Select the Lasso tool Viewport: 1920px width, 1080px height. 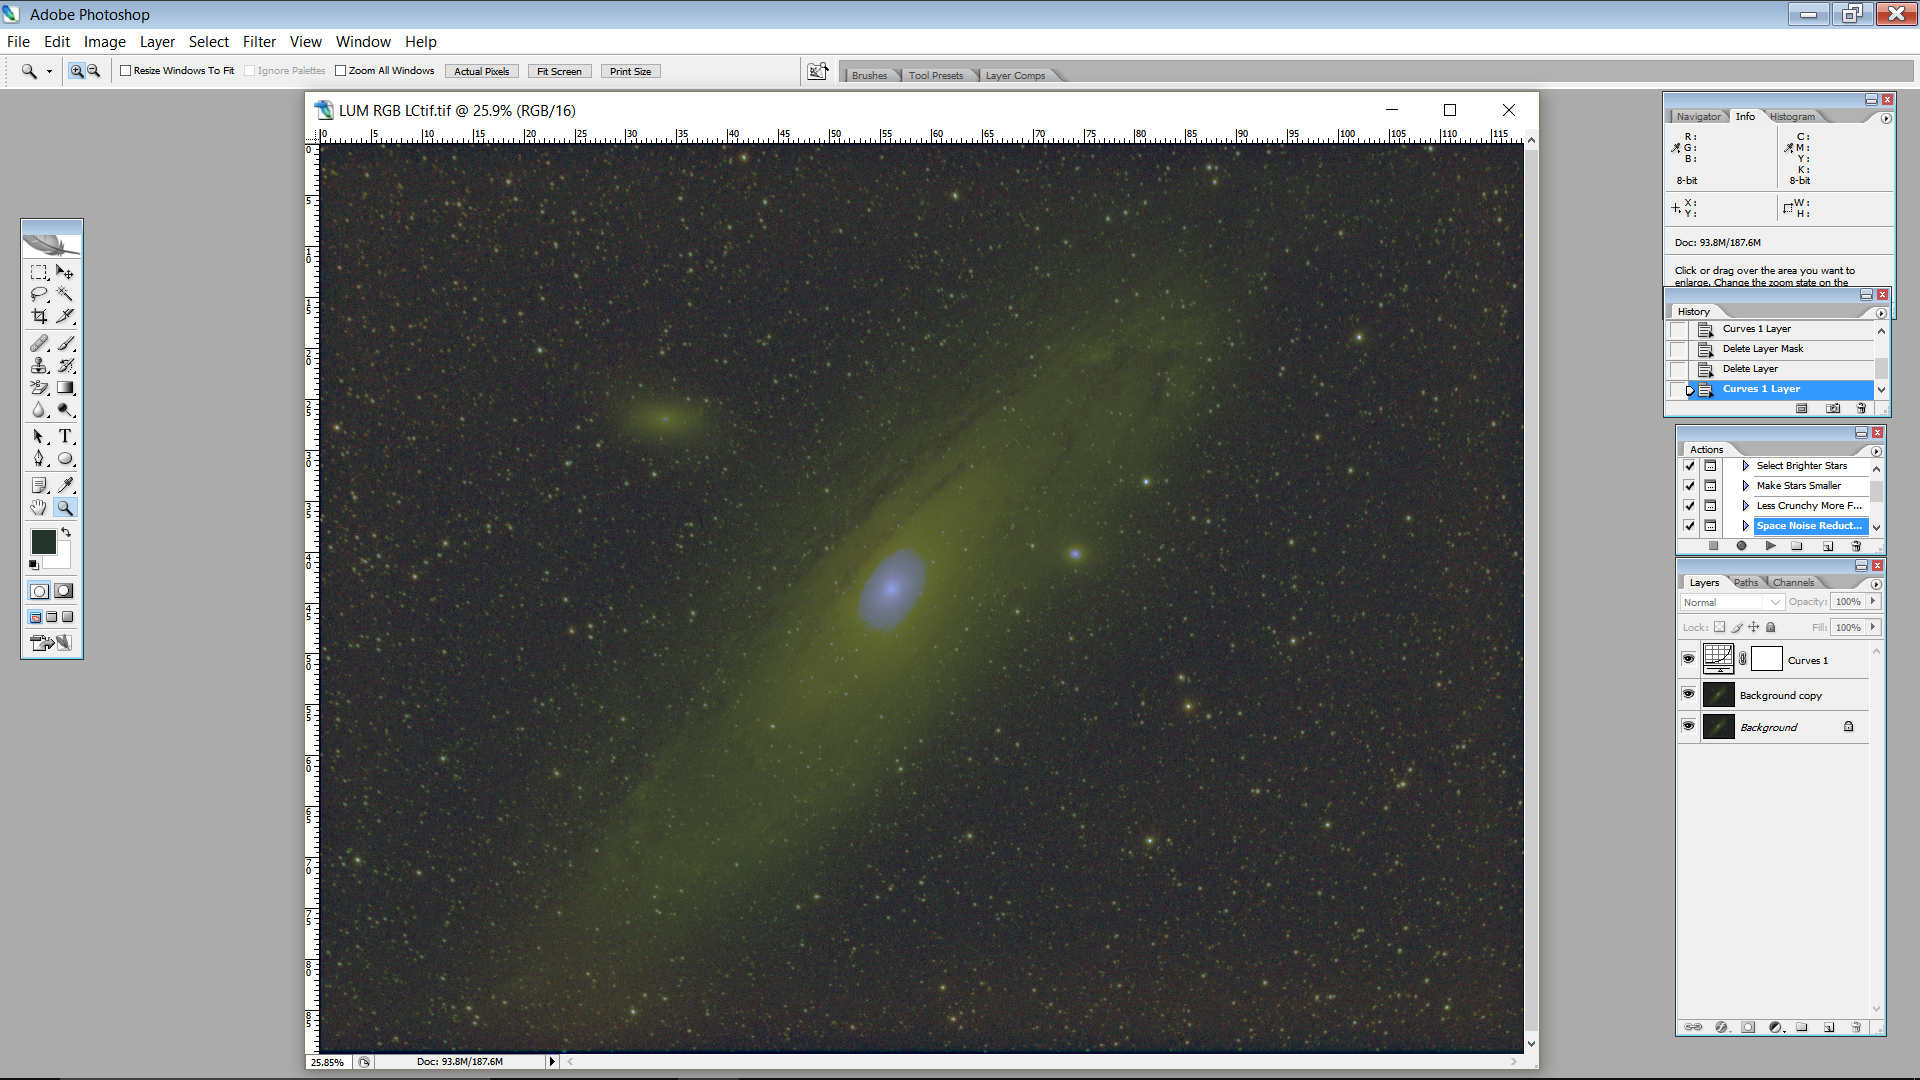click(x=39, y=294)
